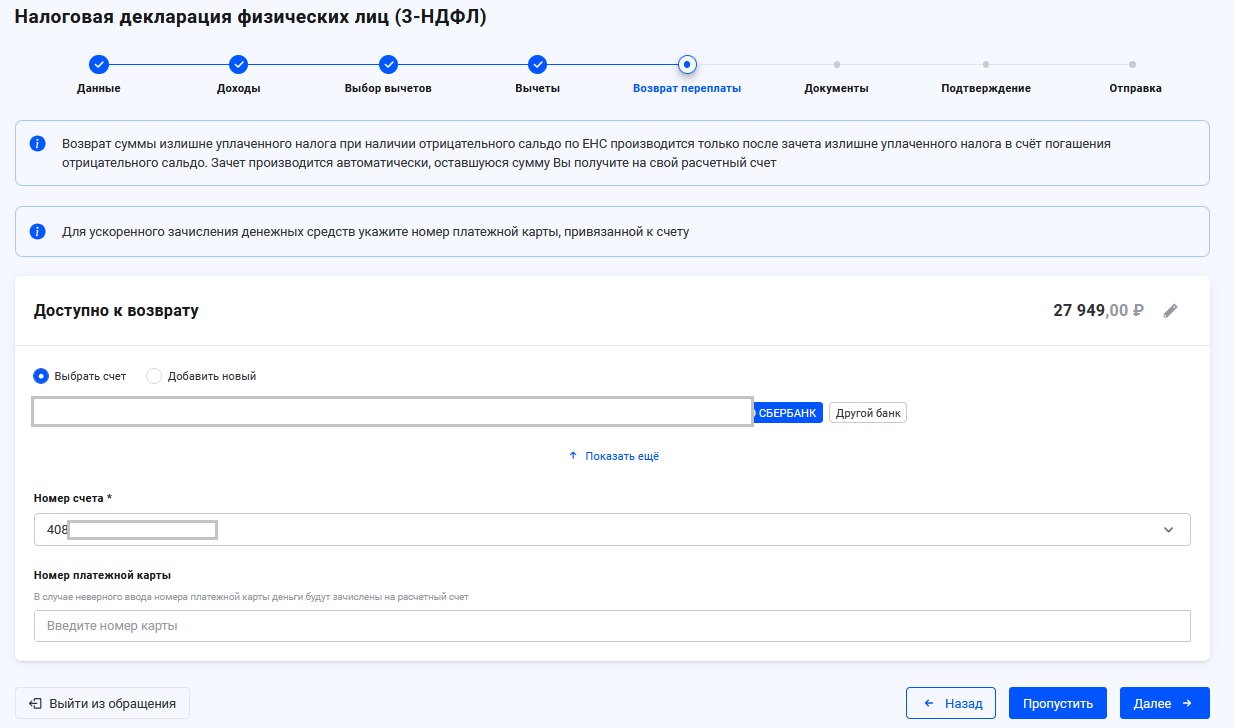
Task: Click the info icon beside the ЕНС notice
Action: tap(38, 144)
